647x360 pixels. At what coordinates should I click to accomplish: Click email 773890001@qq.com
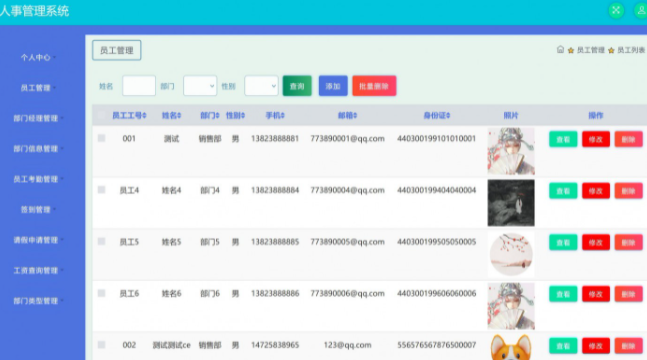tap(347, 139)
